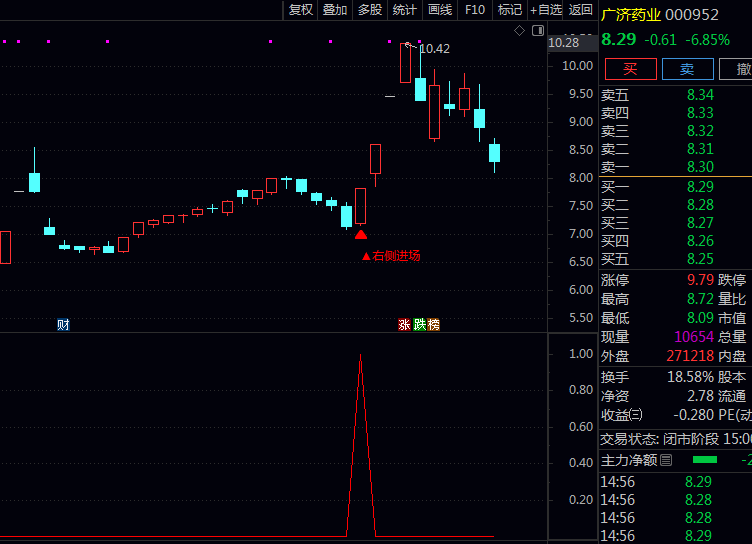The width and height of the screenshot is (752, 544).
Task: Open the 叠加 toolbar item
Action: [x=335, y=10]
